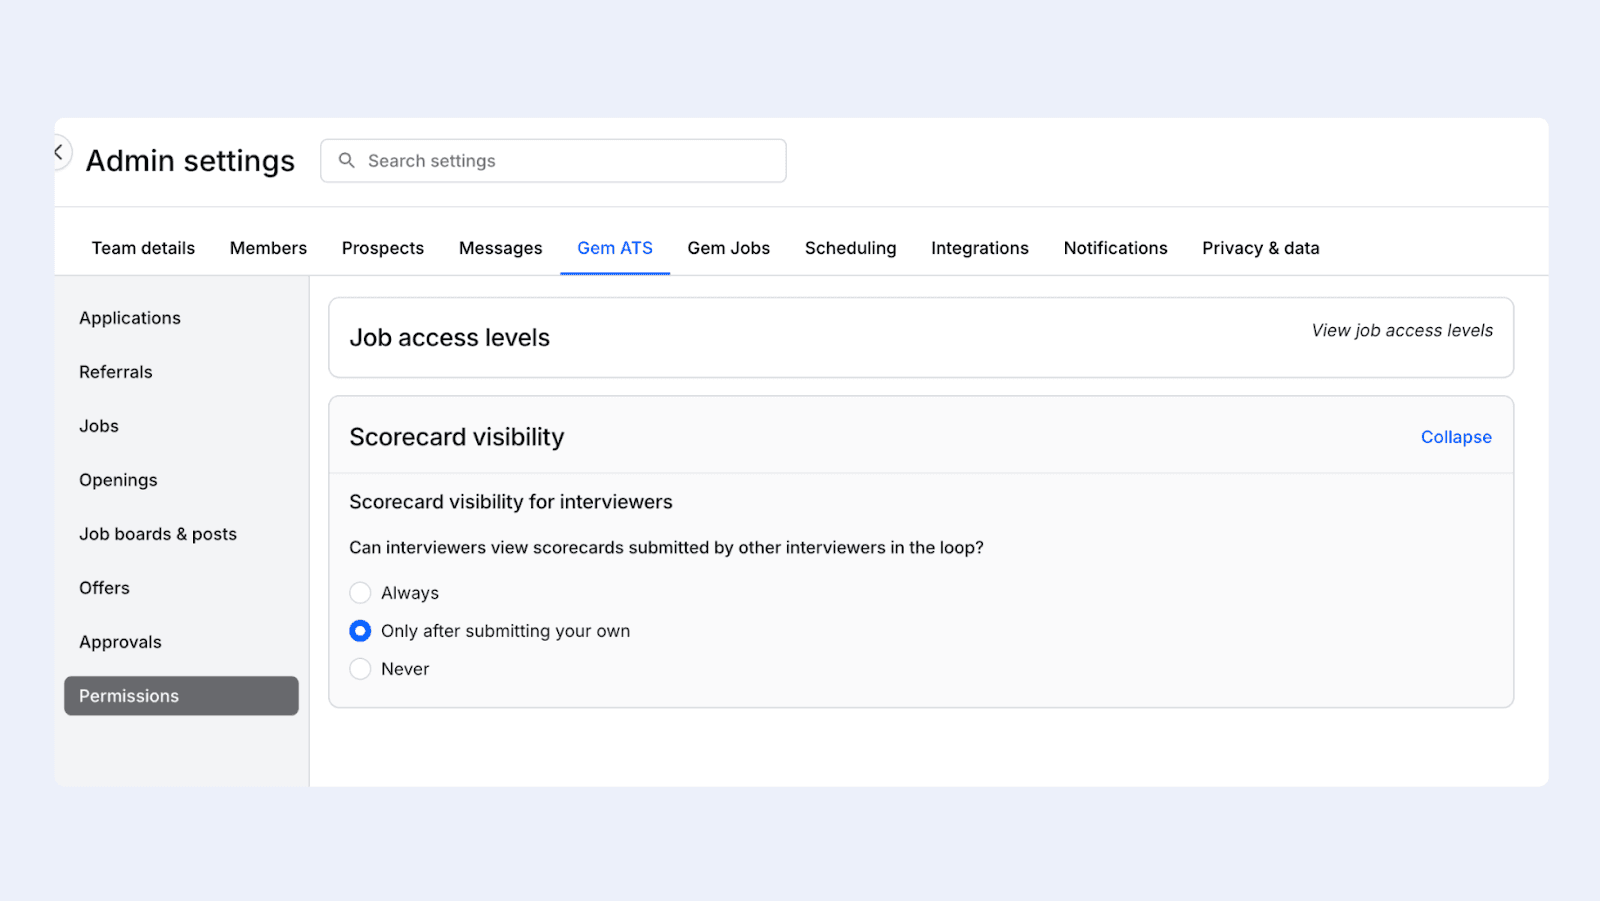Viewport: 1600px width, 901px height.
Task: Open the Openings settings page
Action: point(117,479)
